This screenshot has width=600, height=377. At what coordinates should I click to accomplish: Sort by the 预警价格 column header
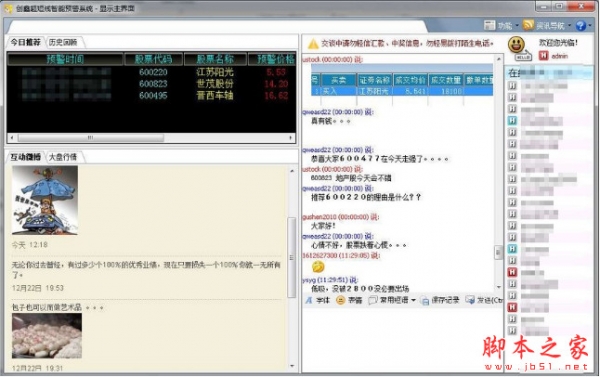(272, 59)
